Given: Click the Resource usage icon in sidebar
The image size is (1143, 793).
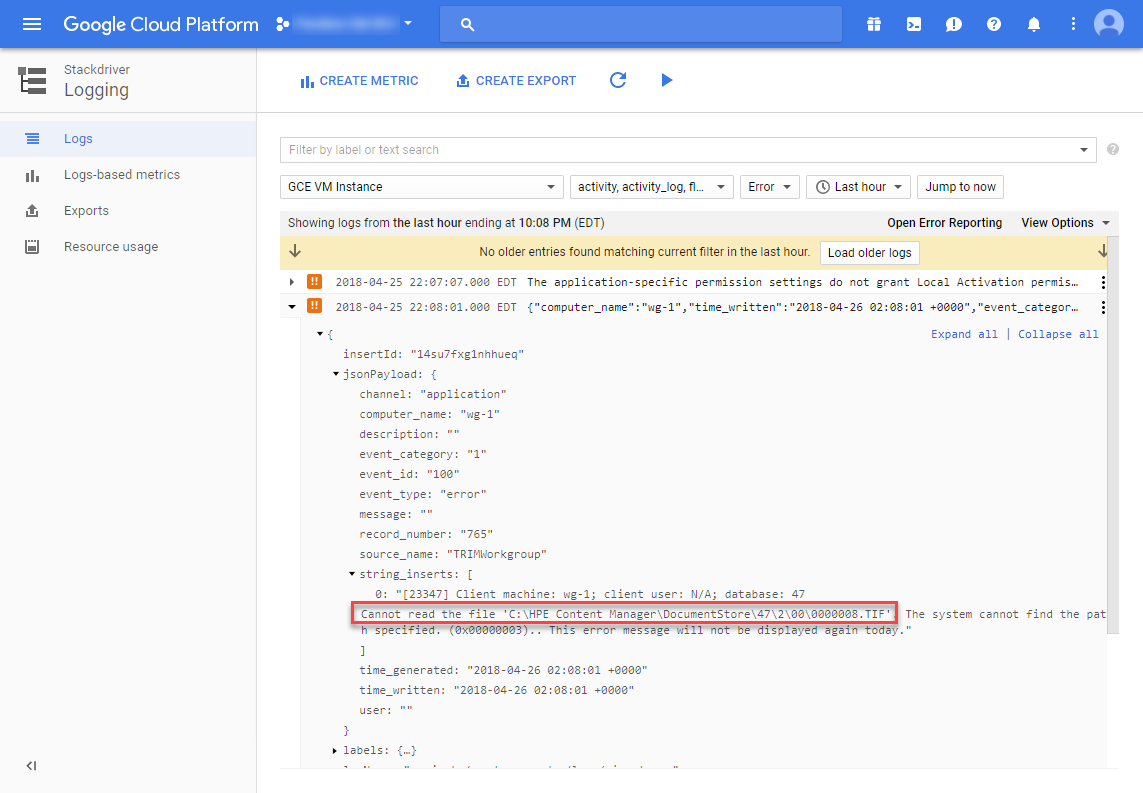Looking at the screenshot, I should pos(32,247).
